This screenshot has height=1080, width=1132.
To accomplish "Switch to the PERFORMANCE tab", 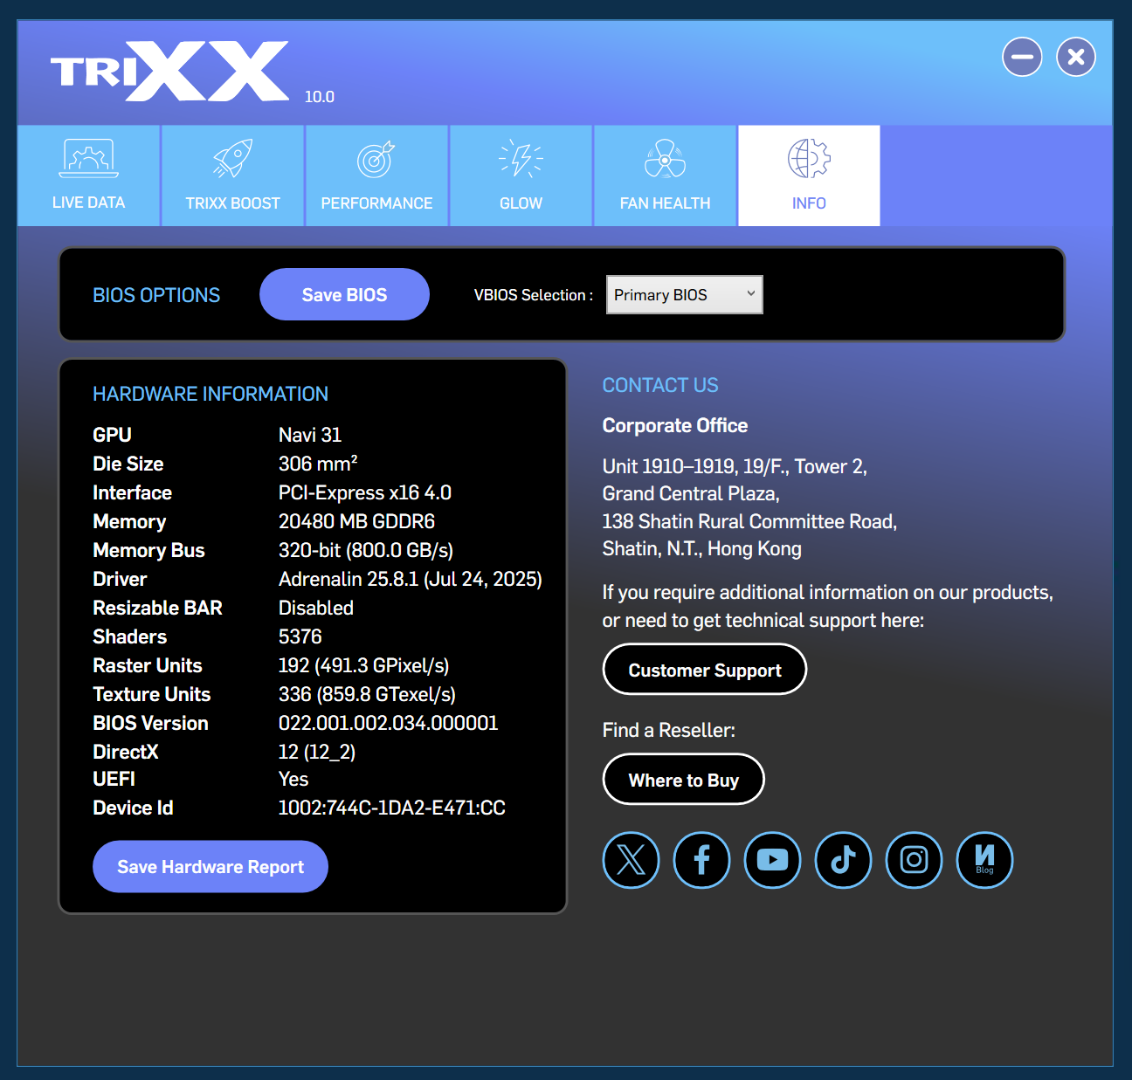I will coord(377,175).
